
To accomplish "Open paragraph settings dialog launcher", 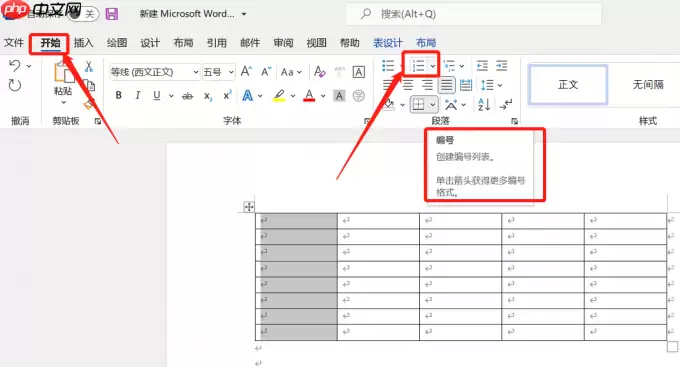I will pyautogui.click(x=514, y=121).
